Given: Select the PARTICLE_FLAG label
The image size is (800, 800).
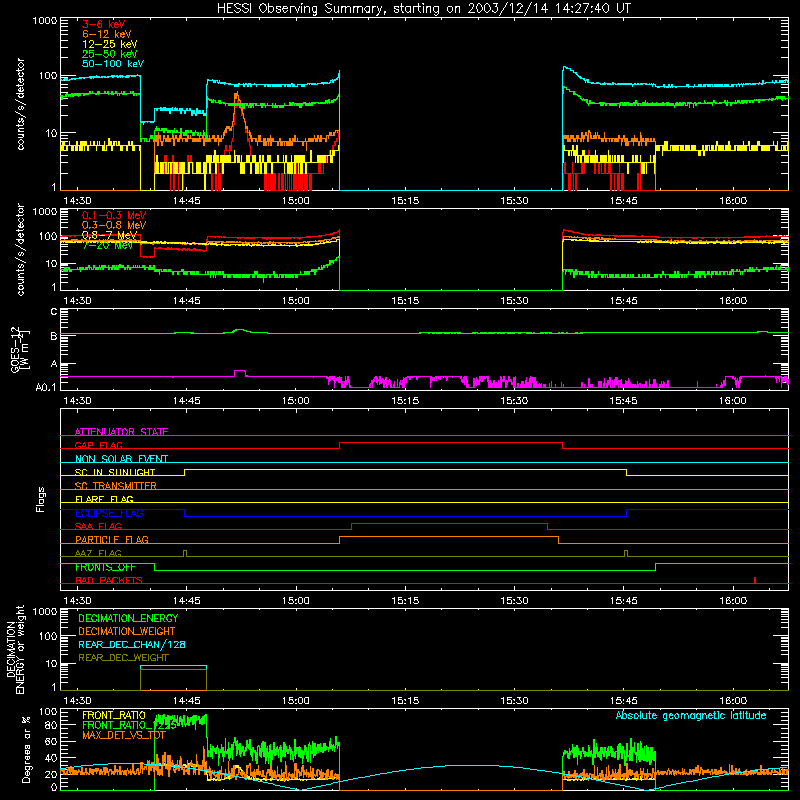Looking at the screenshot, I should [x=111, y=539].
